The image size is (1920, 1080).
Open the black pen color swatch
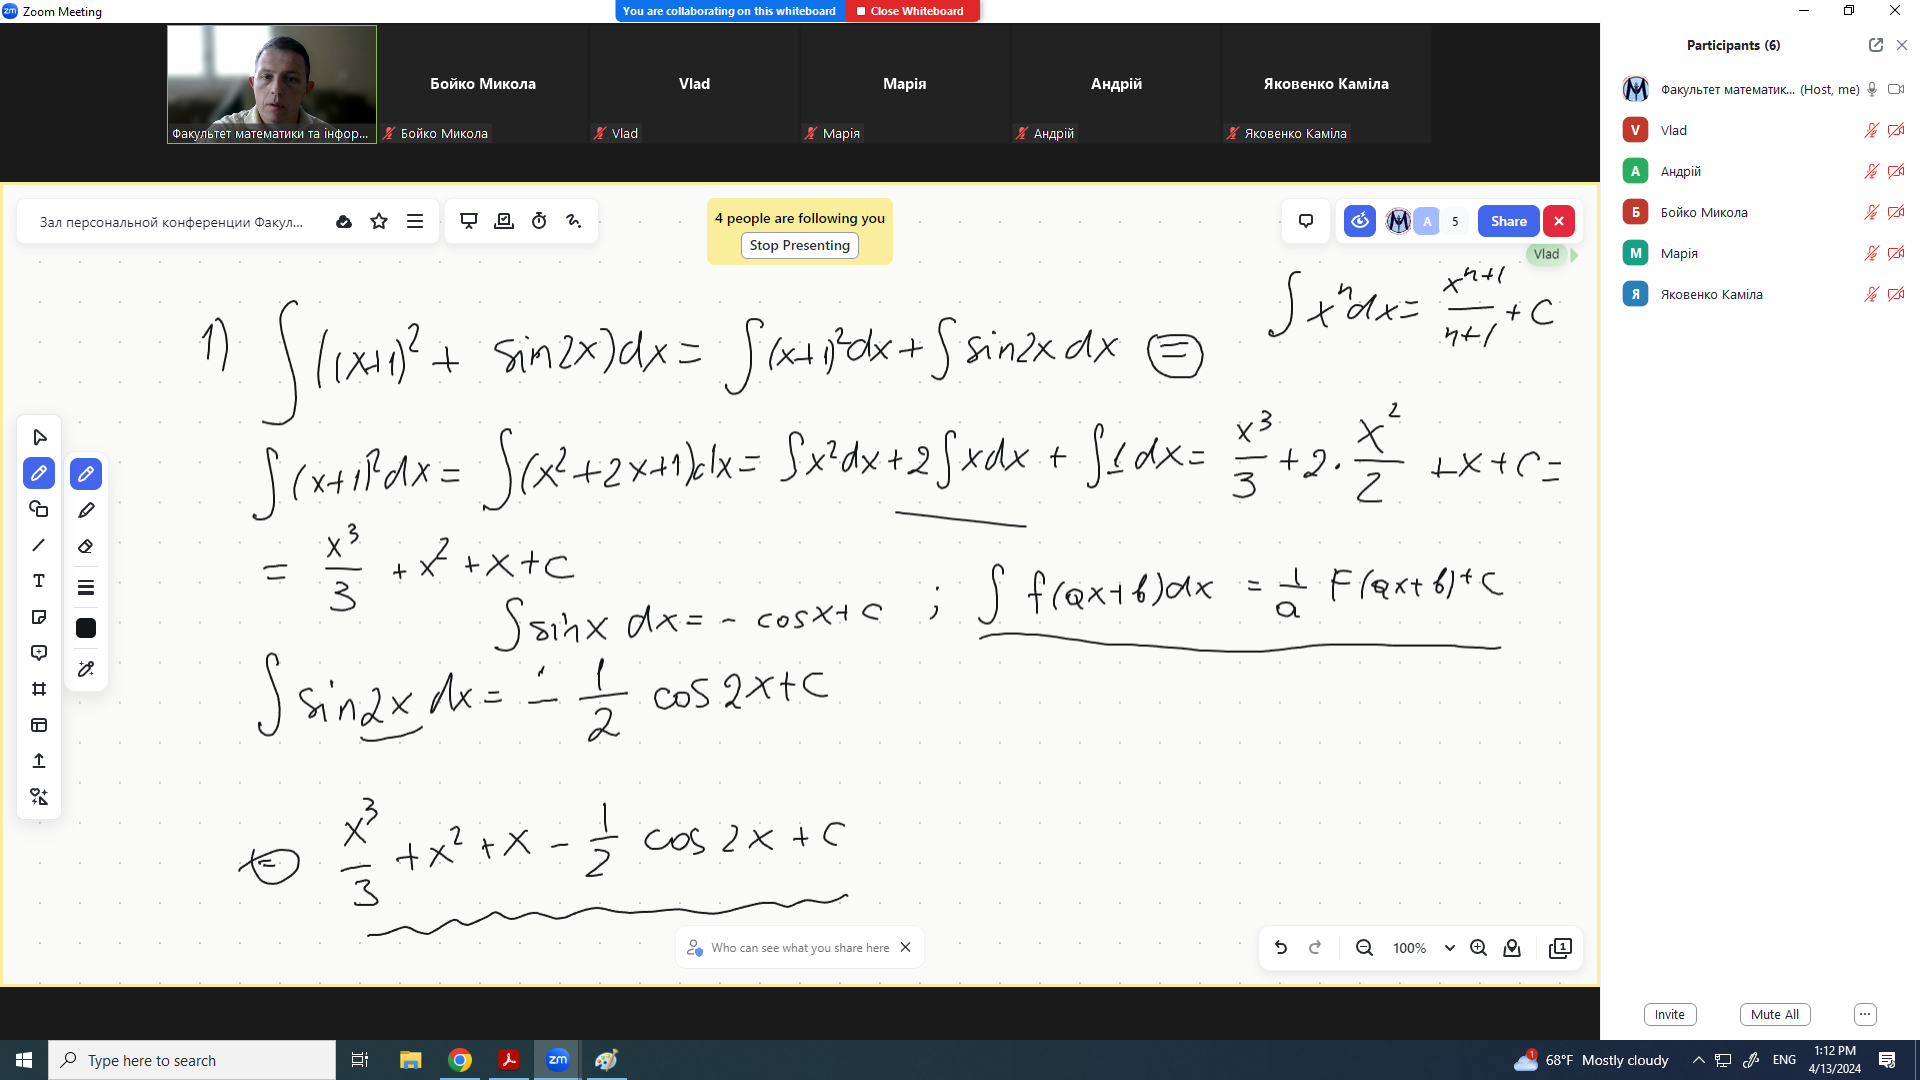pos(86,628)
